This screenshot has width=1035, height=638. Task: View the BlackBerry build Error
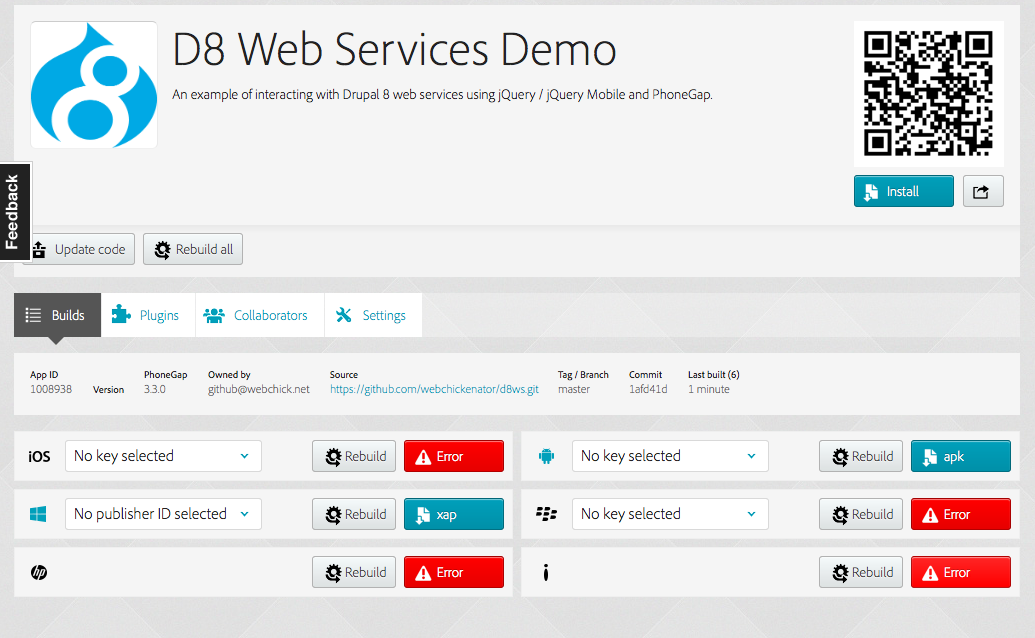point(960,514)
